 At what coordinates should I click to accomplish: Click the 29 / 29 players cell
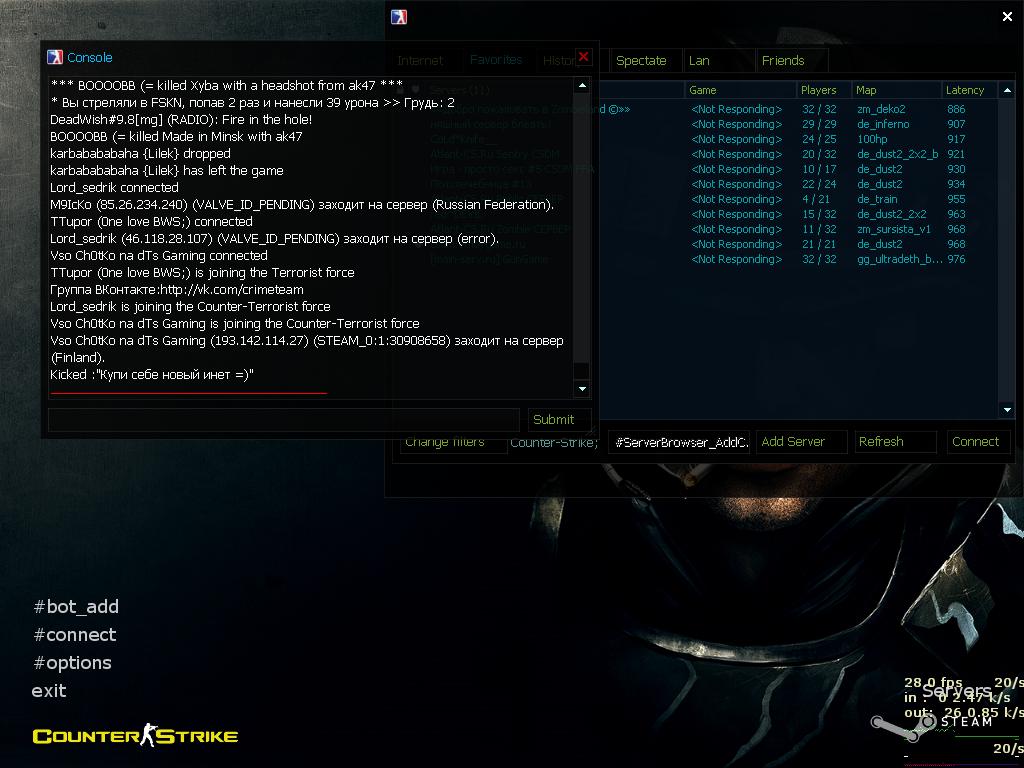(819, 124)
